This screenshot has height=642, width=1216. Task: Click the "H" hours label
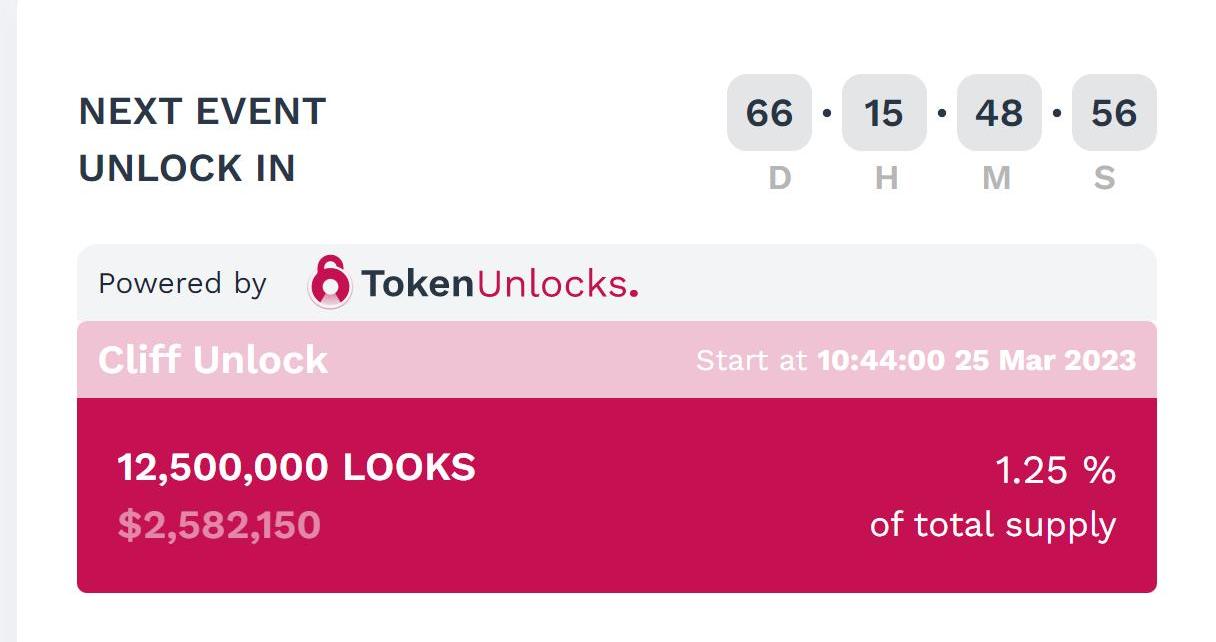886,179
